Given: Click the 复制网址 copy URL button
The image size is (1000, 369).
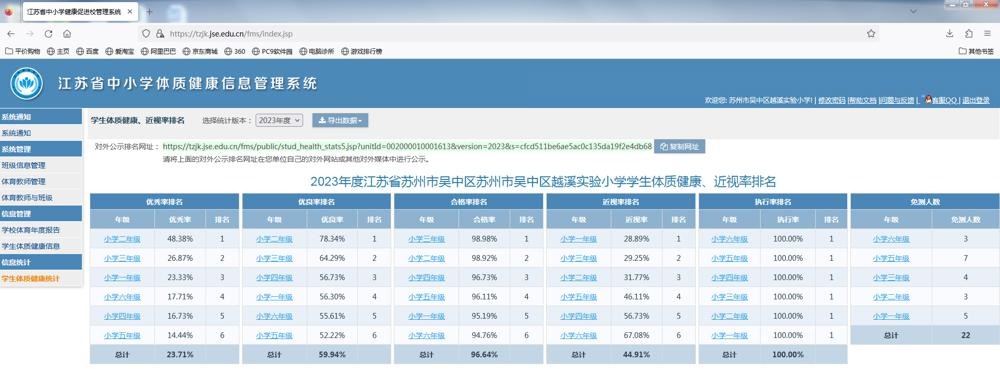Looking at the screenshot, I should click(x=680, y=147).
